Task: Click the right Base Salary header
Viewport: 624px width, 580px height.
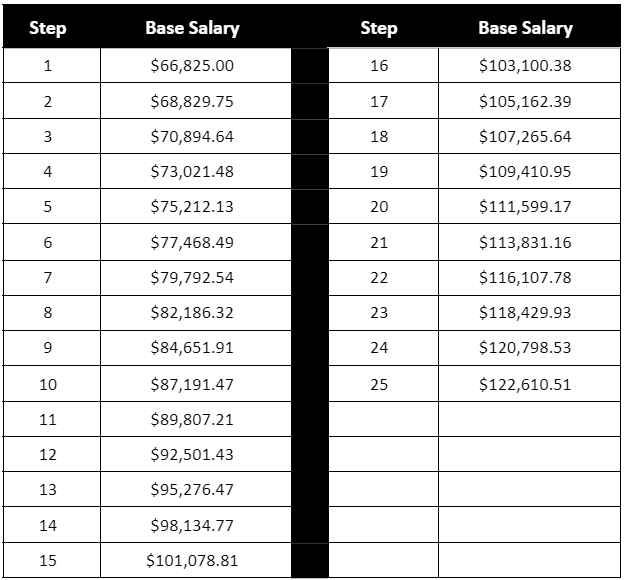Action: coord(525,28)
